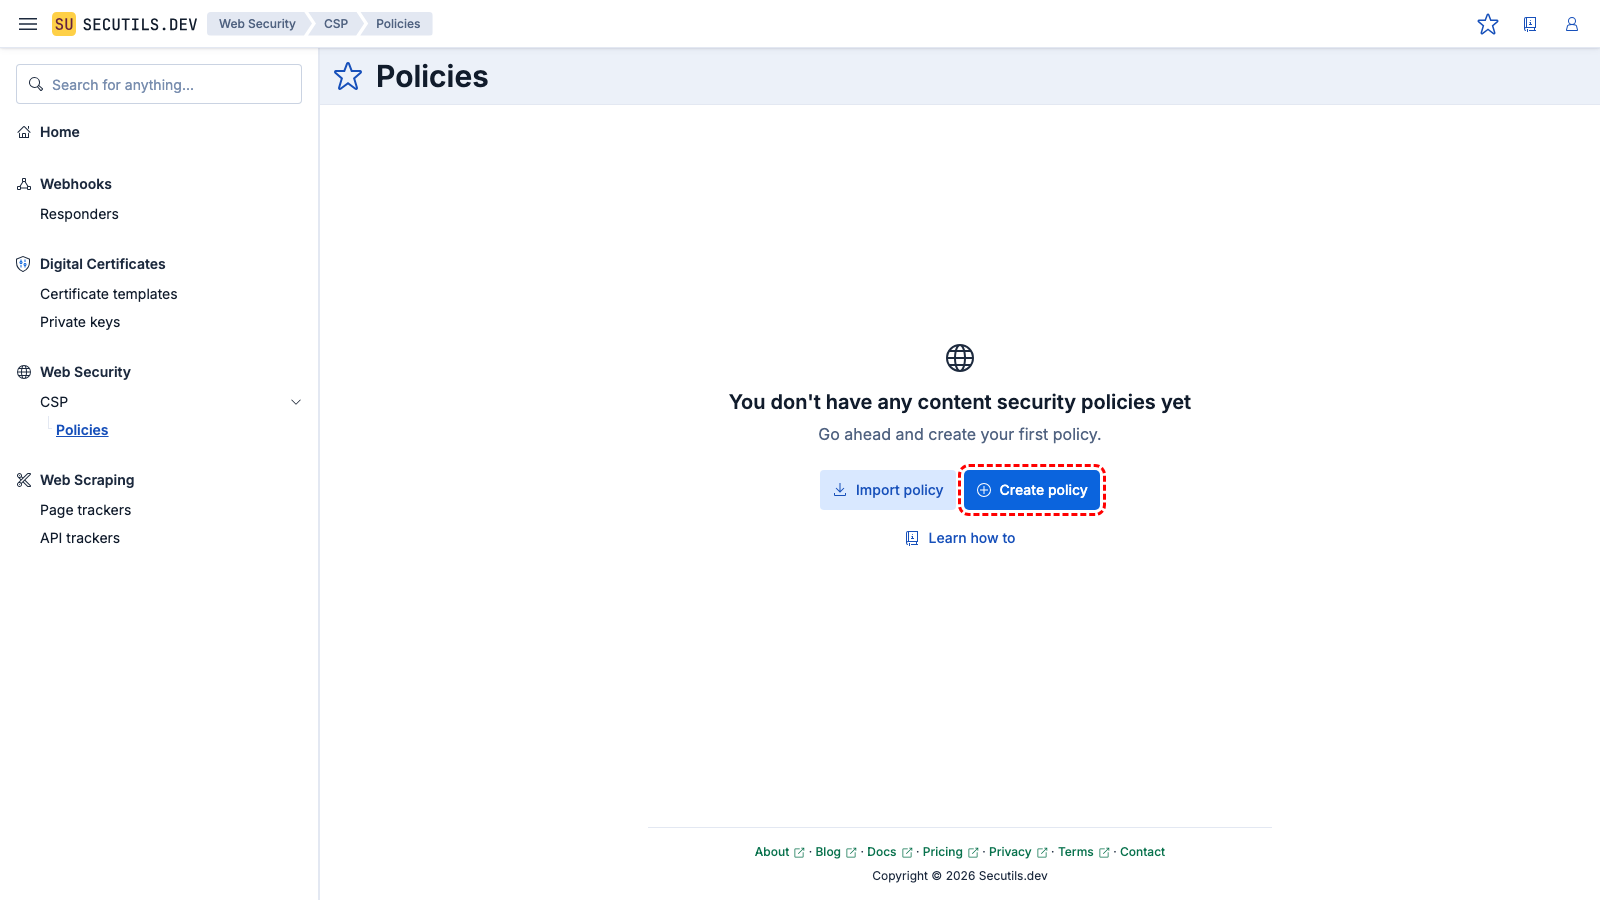Select the Web Security breadcrumb
This screenshot has height=900, width=1600.
click(x=257, y=24)
